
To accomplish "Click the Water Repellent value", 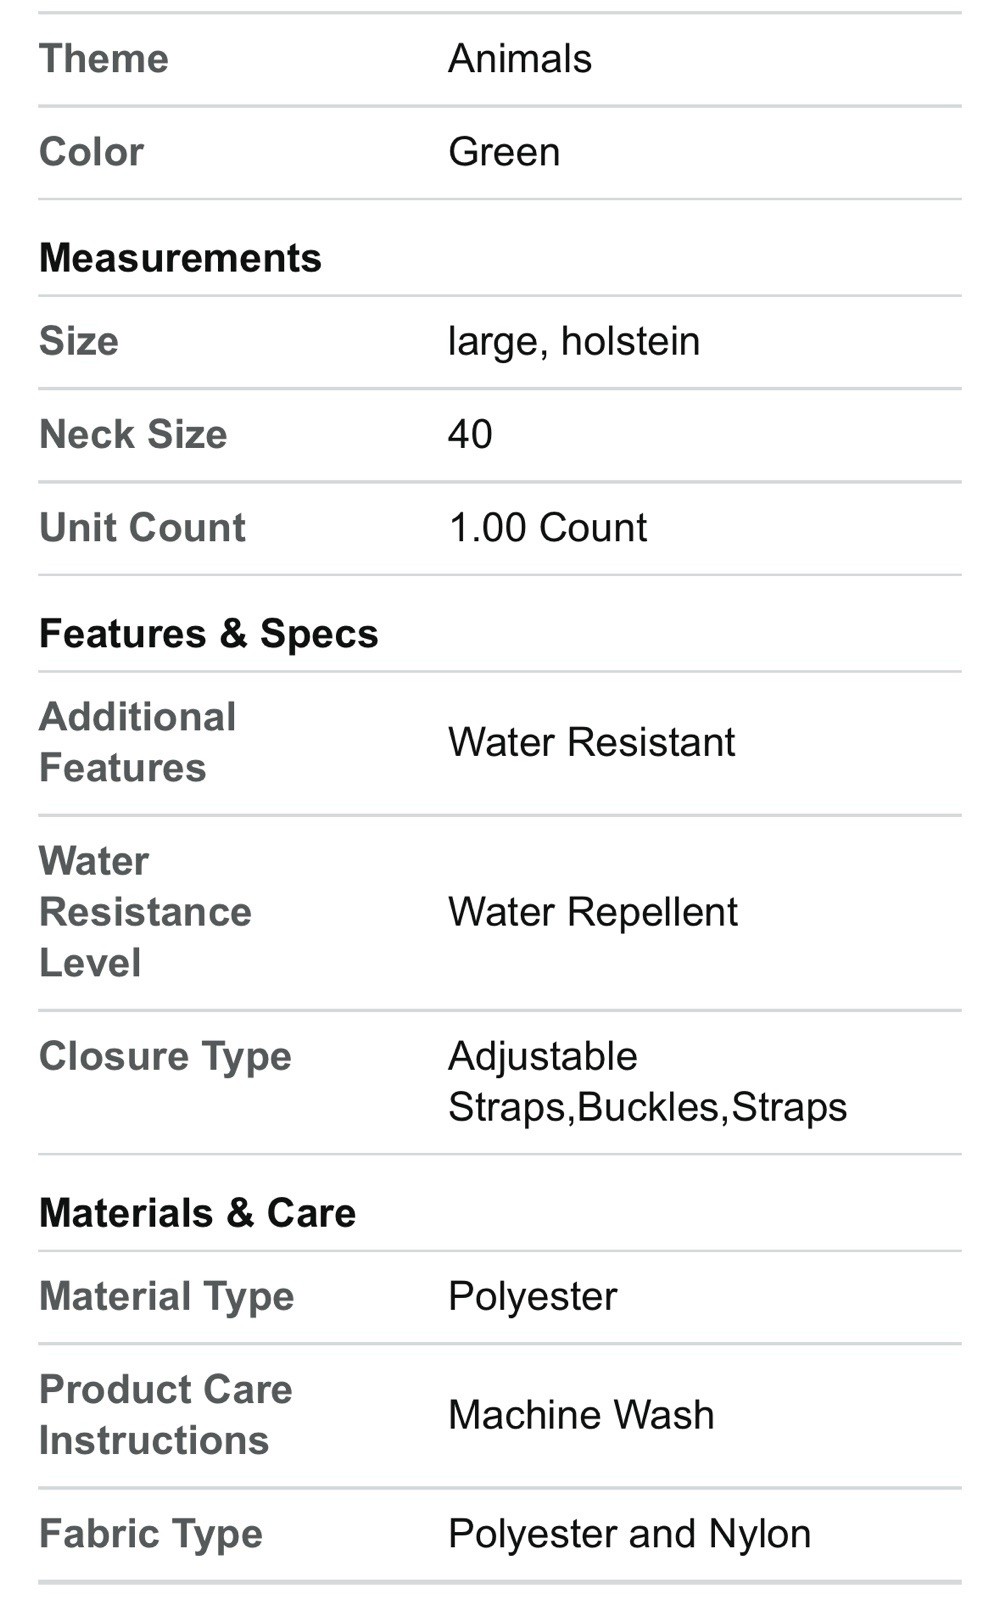I will [x=592, y=912].
